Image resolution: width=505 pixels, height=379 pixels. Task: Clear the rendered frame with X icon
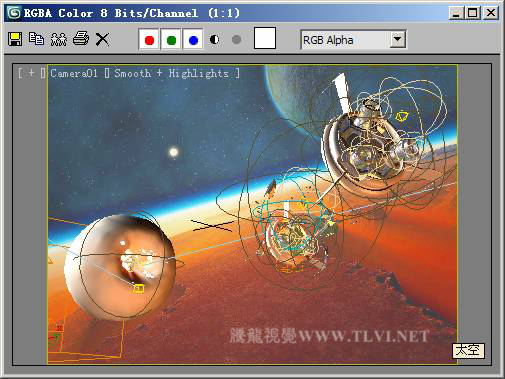pos(102,39)
